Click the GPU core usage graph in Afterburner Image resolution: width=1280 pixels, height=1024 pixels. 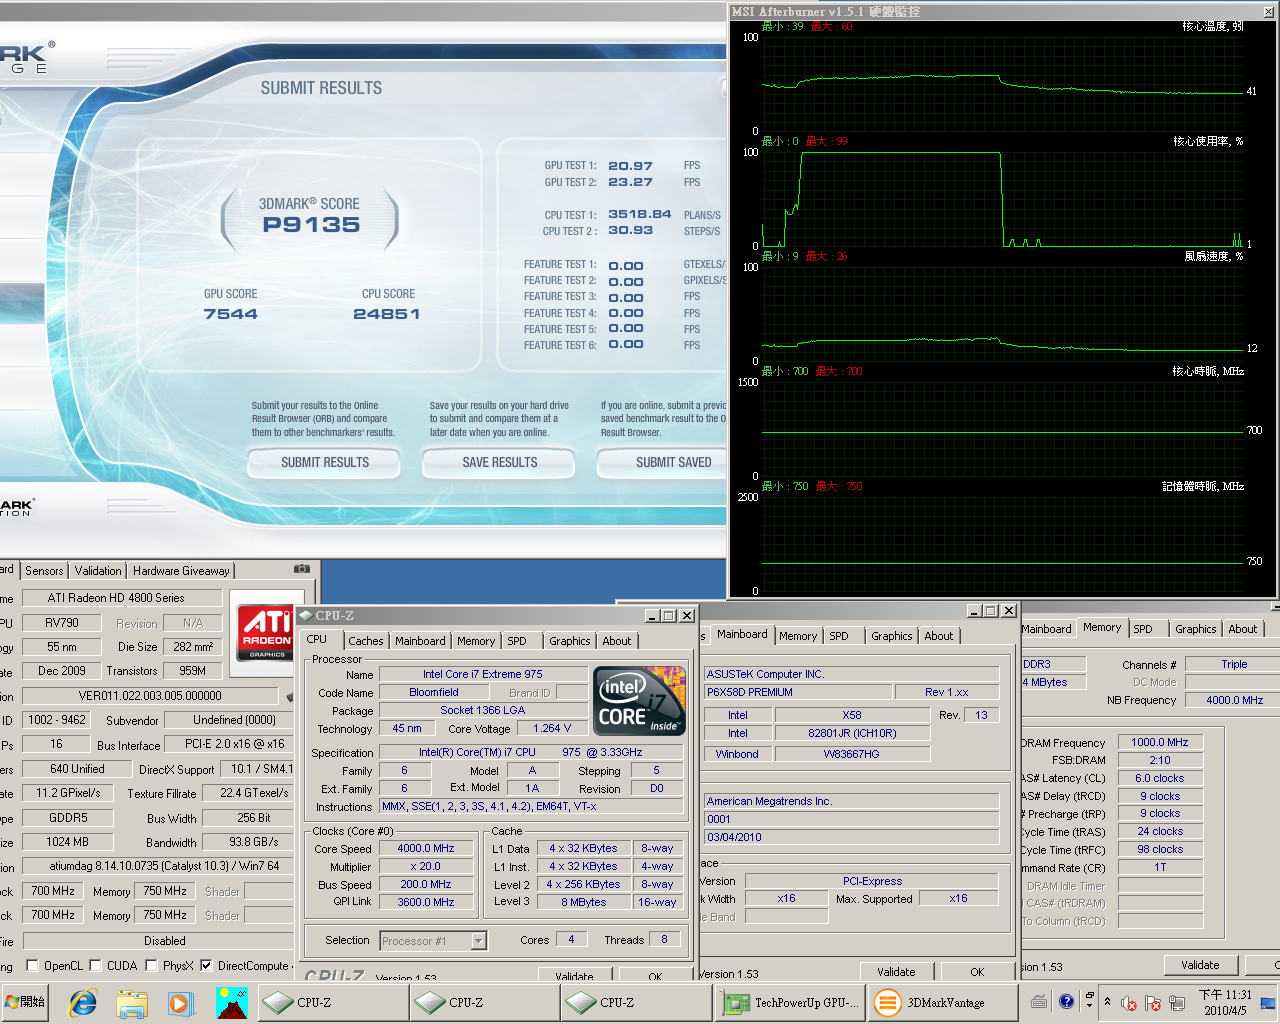coord(1002,199)
